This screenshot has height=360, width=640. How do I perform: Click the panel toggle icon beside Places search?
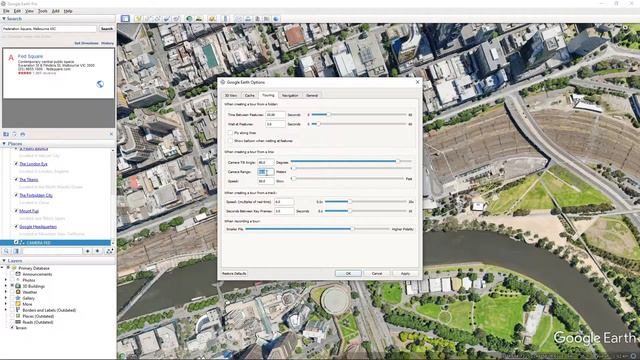pyautogui.click(x=17, y=251)
